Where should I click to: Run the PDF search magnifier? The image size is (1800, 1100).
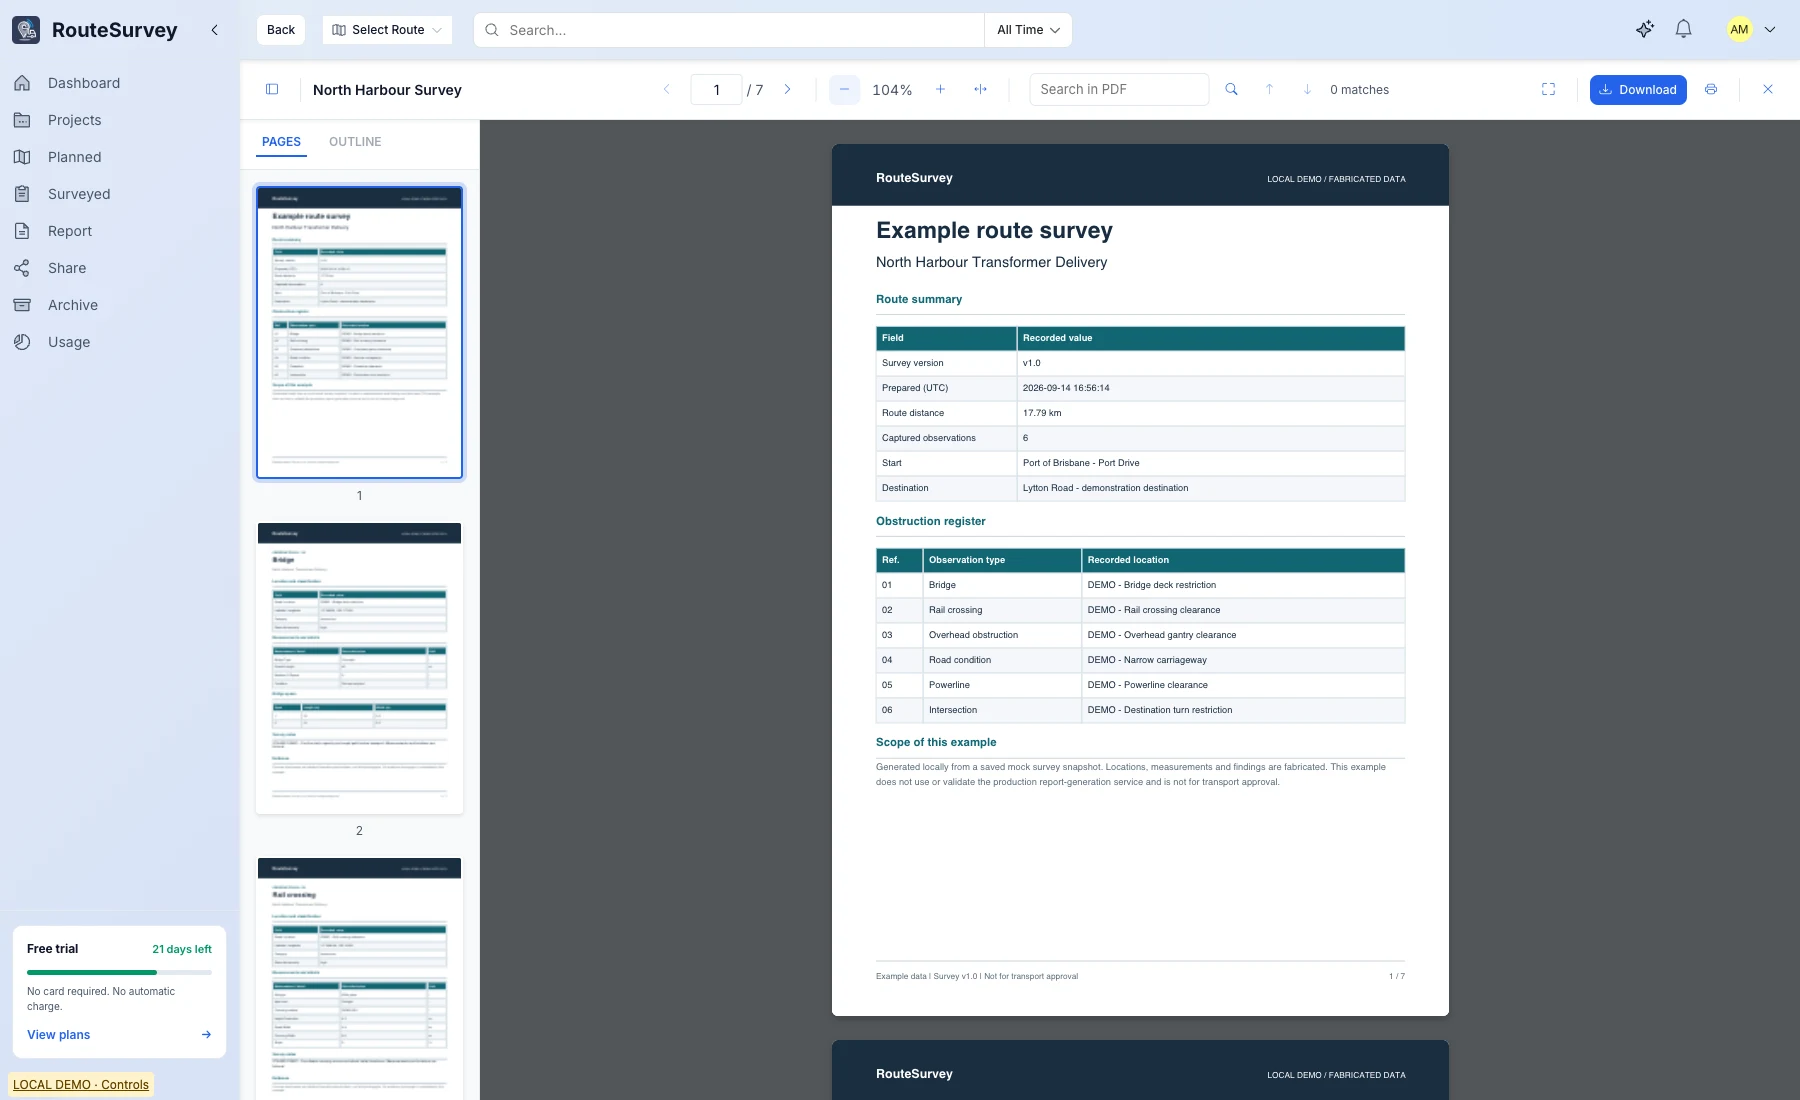(x=1232, y=90)
